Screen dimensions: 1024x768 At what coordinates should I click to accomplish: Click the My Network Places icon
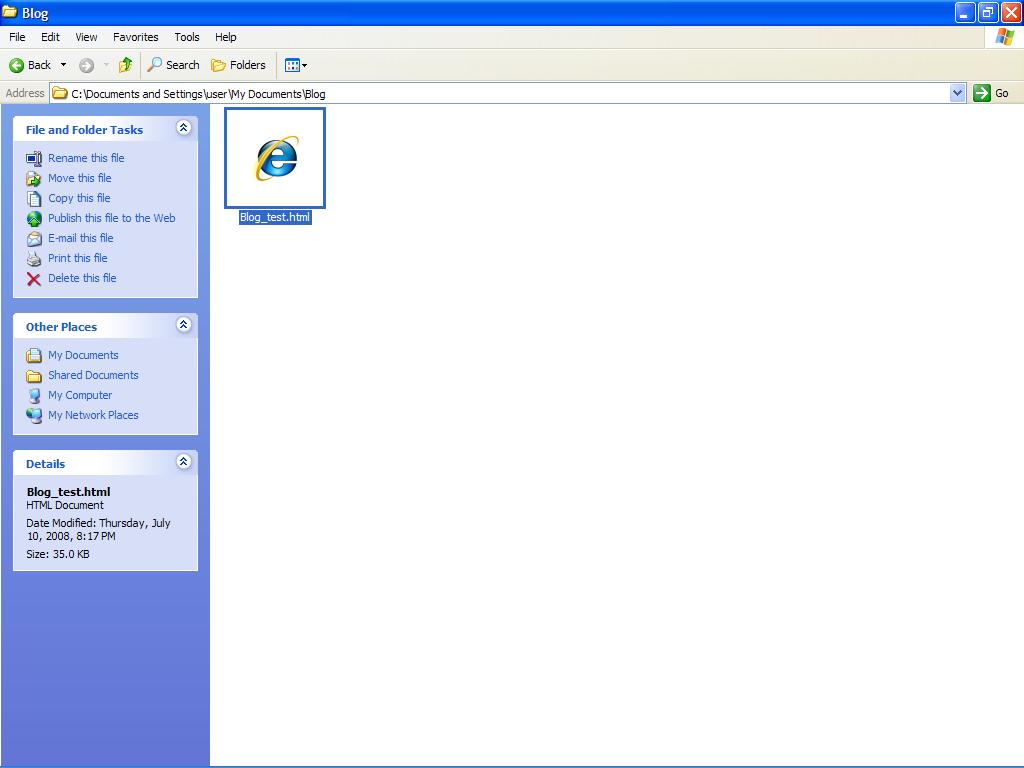[x=34, y=415]
